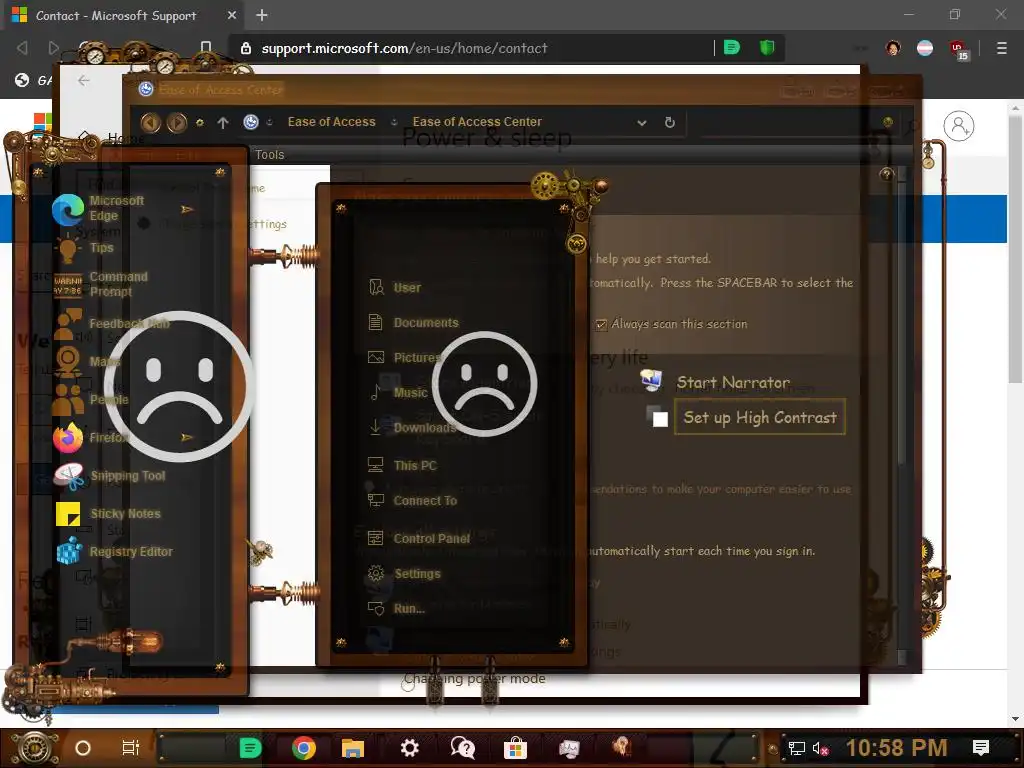Image resolution: width=1024 pixels, height=768 pixels.
Task: Open Control Panel from start panel
Action: pyautogui.click(x=419, y=539)
